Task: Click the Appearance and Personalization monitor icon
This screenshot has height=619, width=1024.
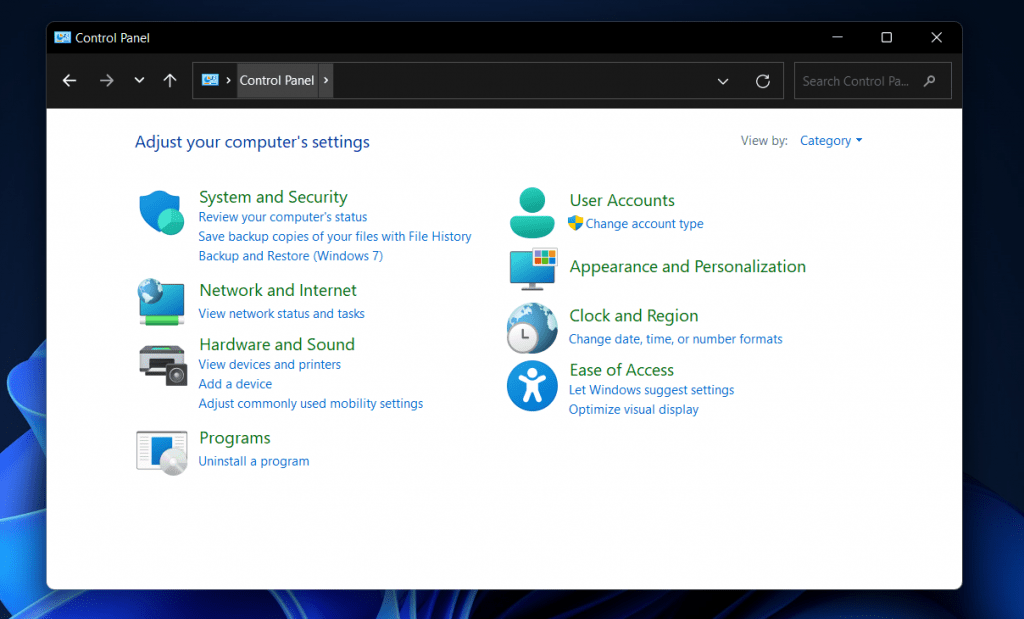Action: point(532,269)
